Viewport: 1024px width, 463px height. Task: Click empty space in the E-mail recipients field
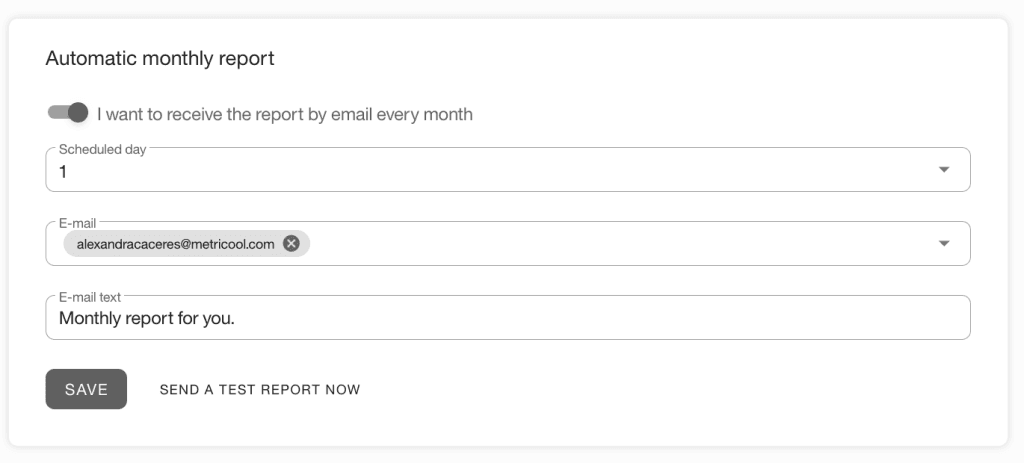620,244
